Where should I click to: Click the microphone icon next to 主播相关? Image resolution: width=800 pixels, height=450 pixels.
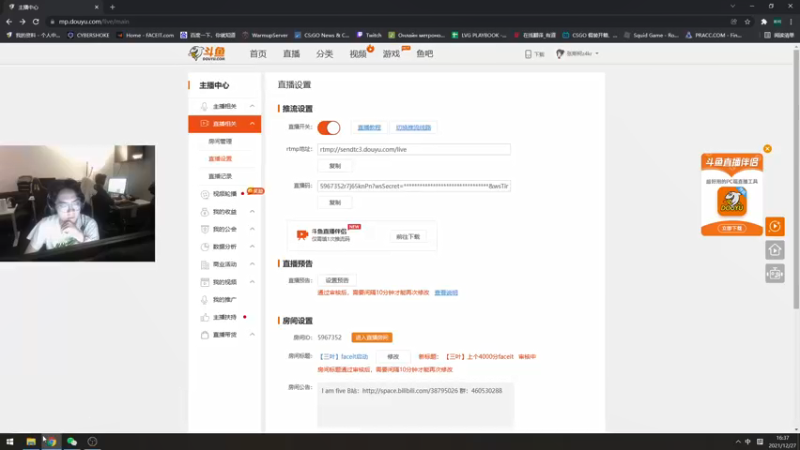coord(204,106)
